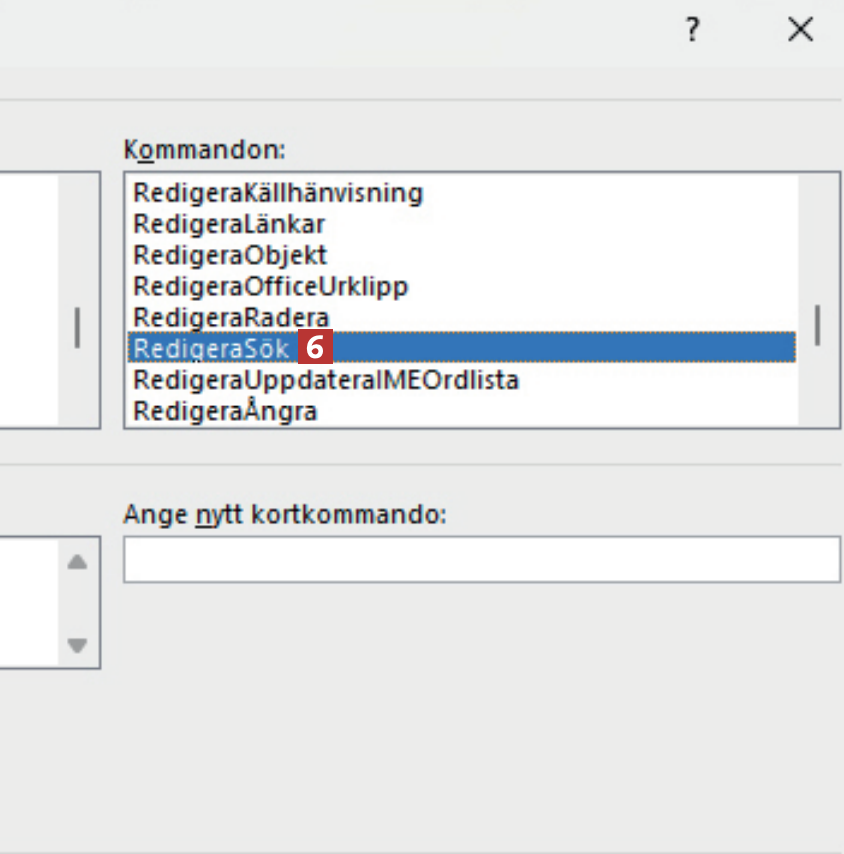Click the red number 6 marker

[x=315, y=348]
